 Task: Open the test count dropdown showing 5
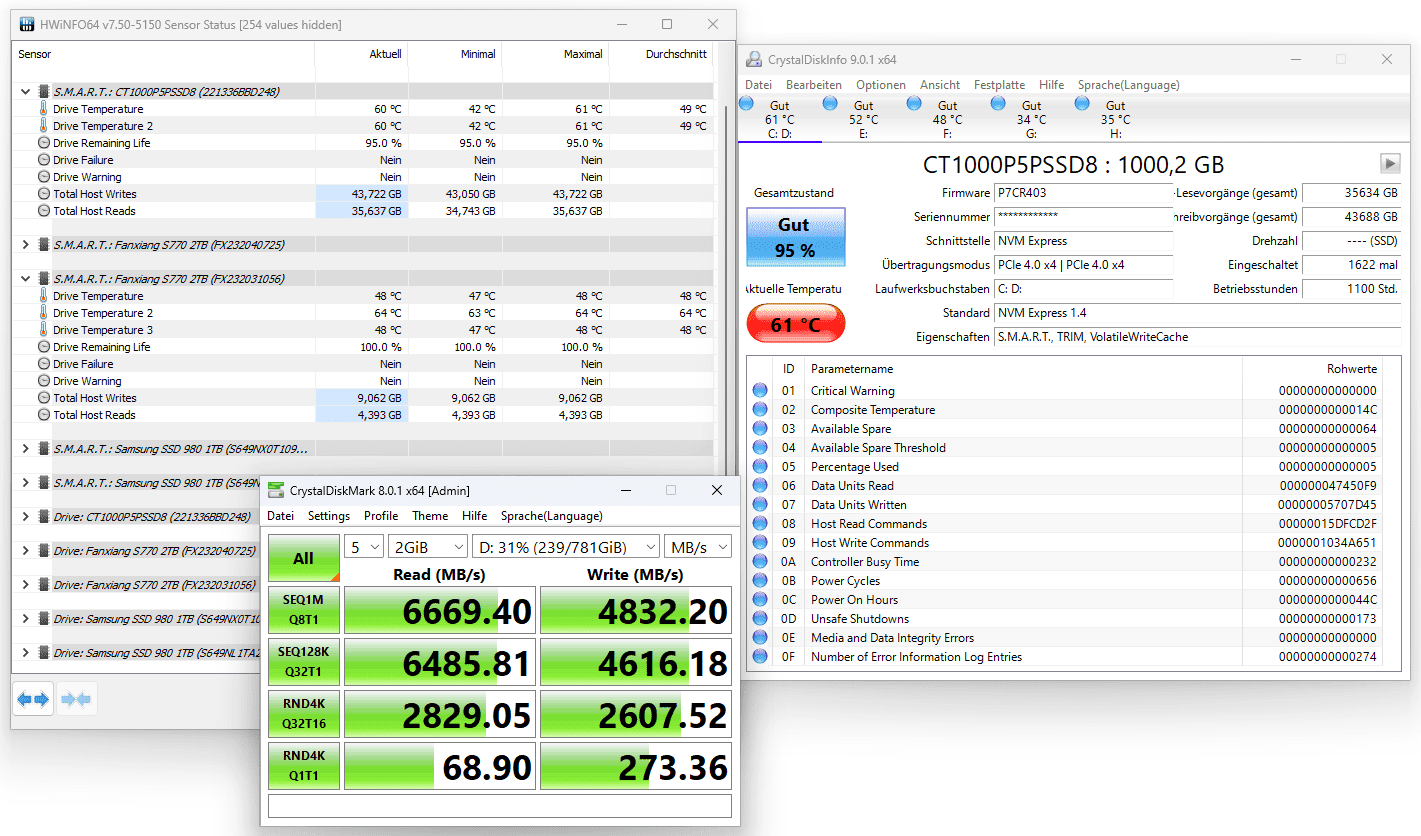click(x=364, y=546)
